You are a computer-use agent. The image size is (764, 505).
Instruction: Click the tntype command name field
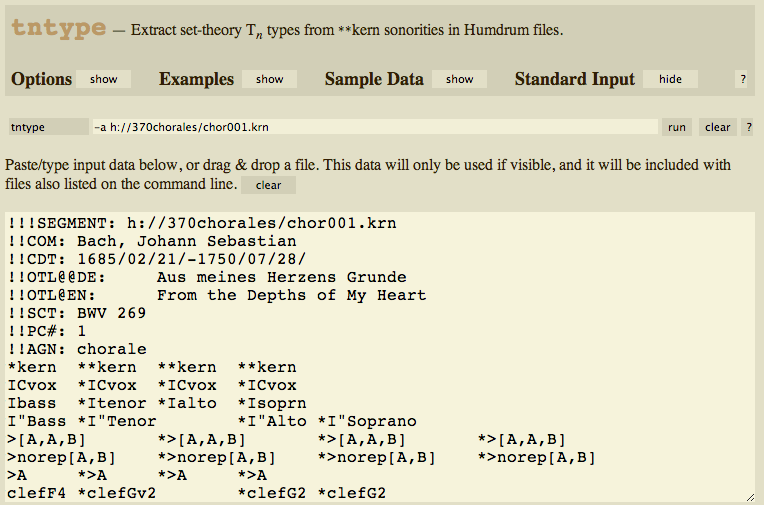(47, 127)
